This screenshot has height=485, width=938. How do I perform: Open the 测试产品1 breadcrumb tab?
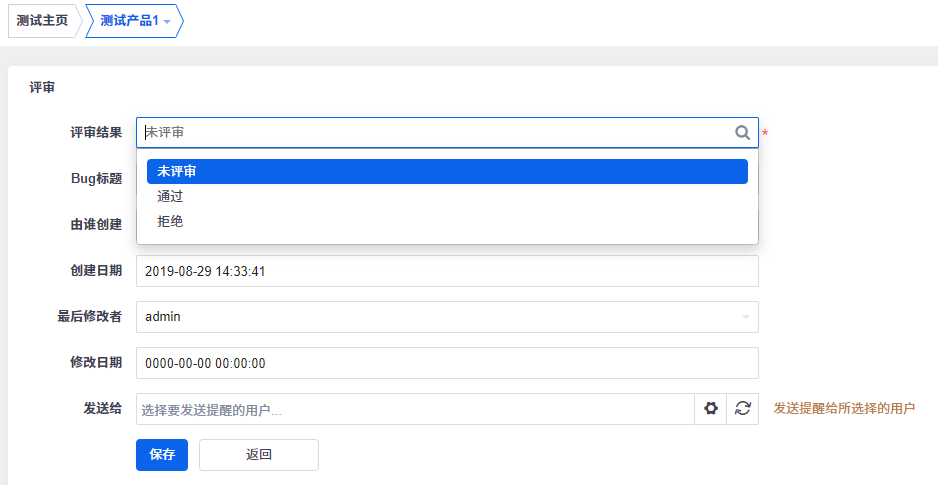coord(130,21)
